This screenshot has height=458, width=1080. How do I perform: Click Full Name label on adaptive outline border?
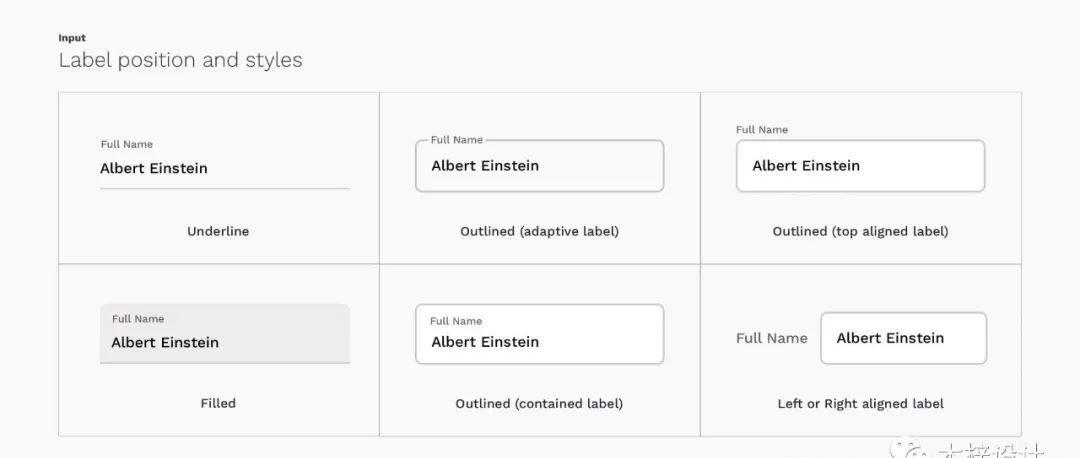point(457,140)
